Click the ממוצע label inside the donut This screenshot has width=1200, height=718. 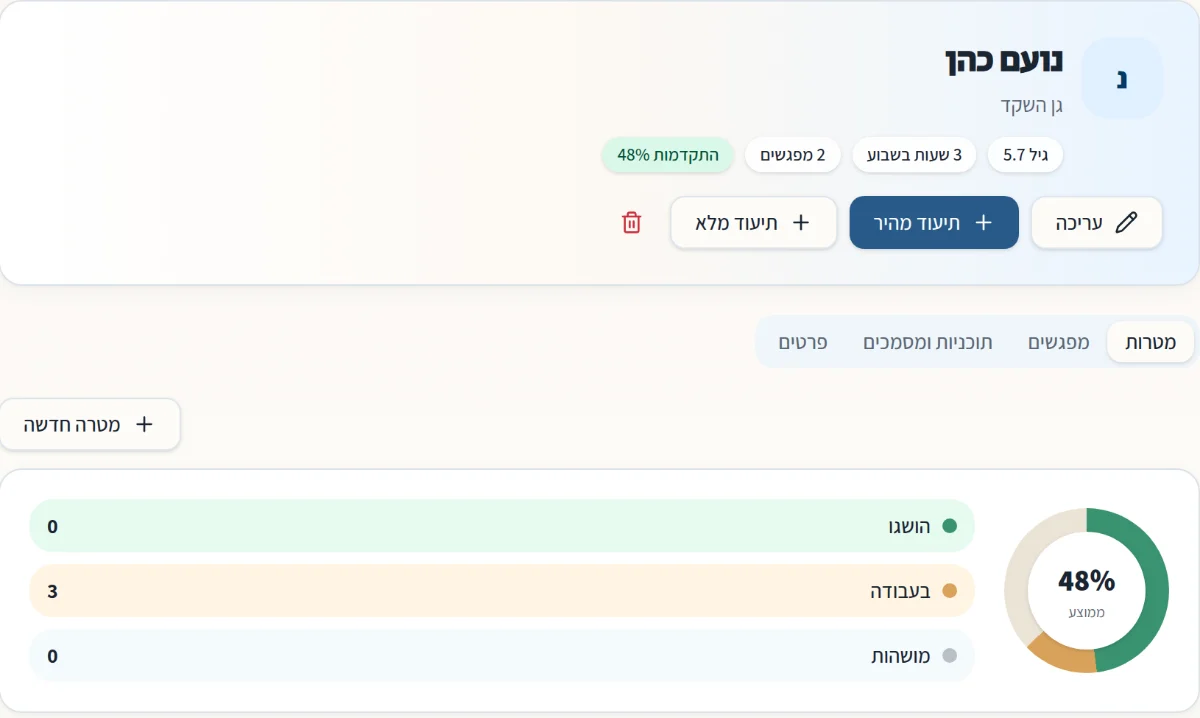[1087, 612]
